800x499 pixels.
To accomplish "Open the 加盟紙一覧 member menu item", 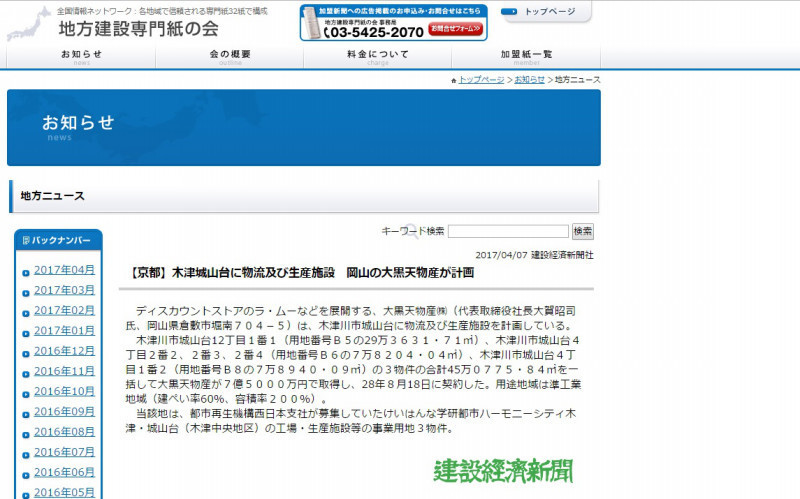I will click(x=526, y=56).
